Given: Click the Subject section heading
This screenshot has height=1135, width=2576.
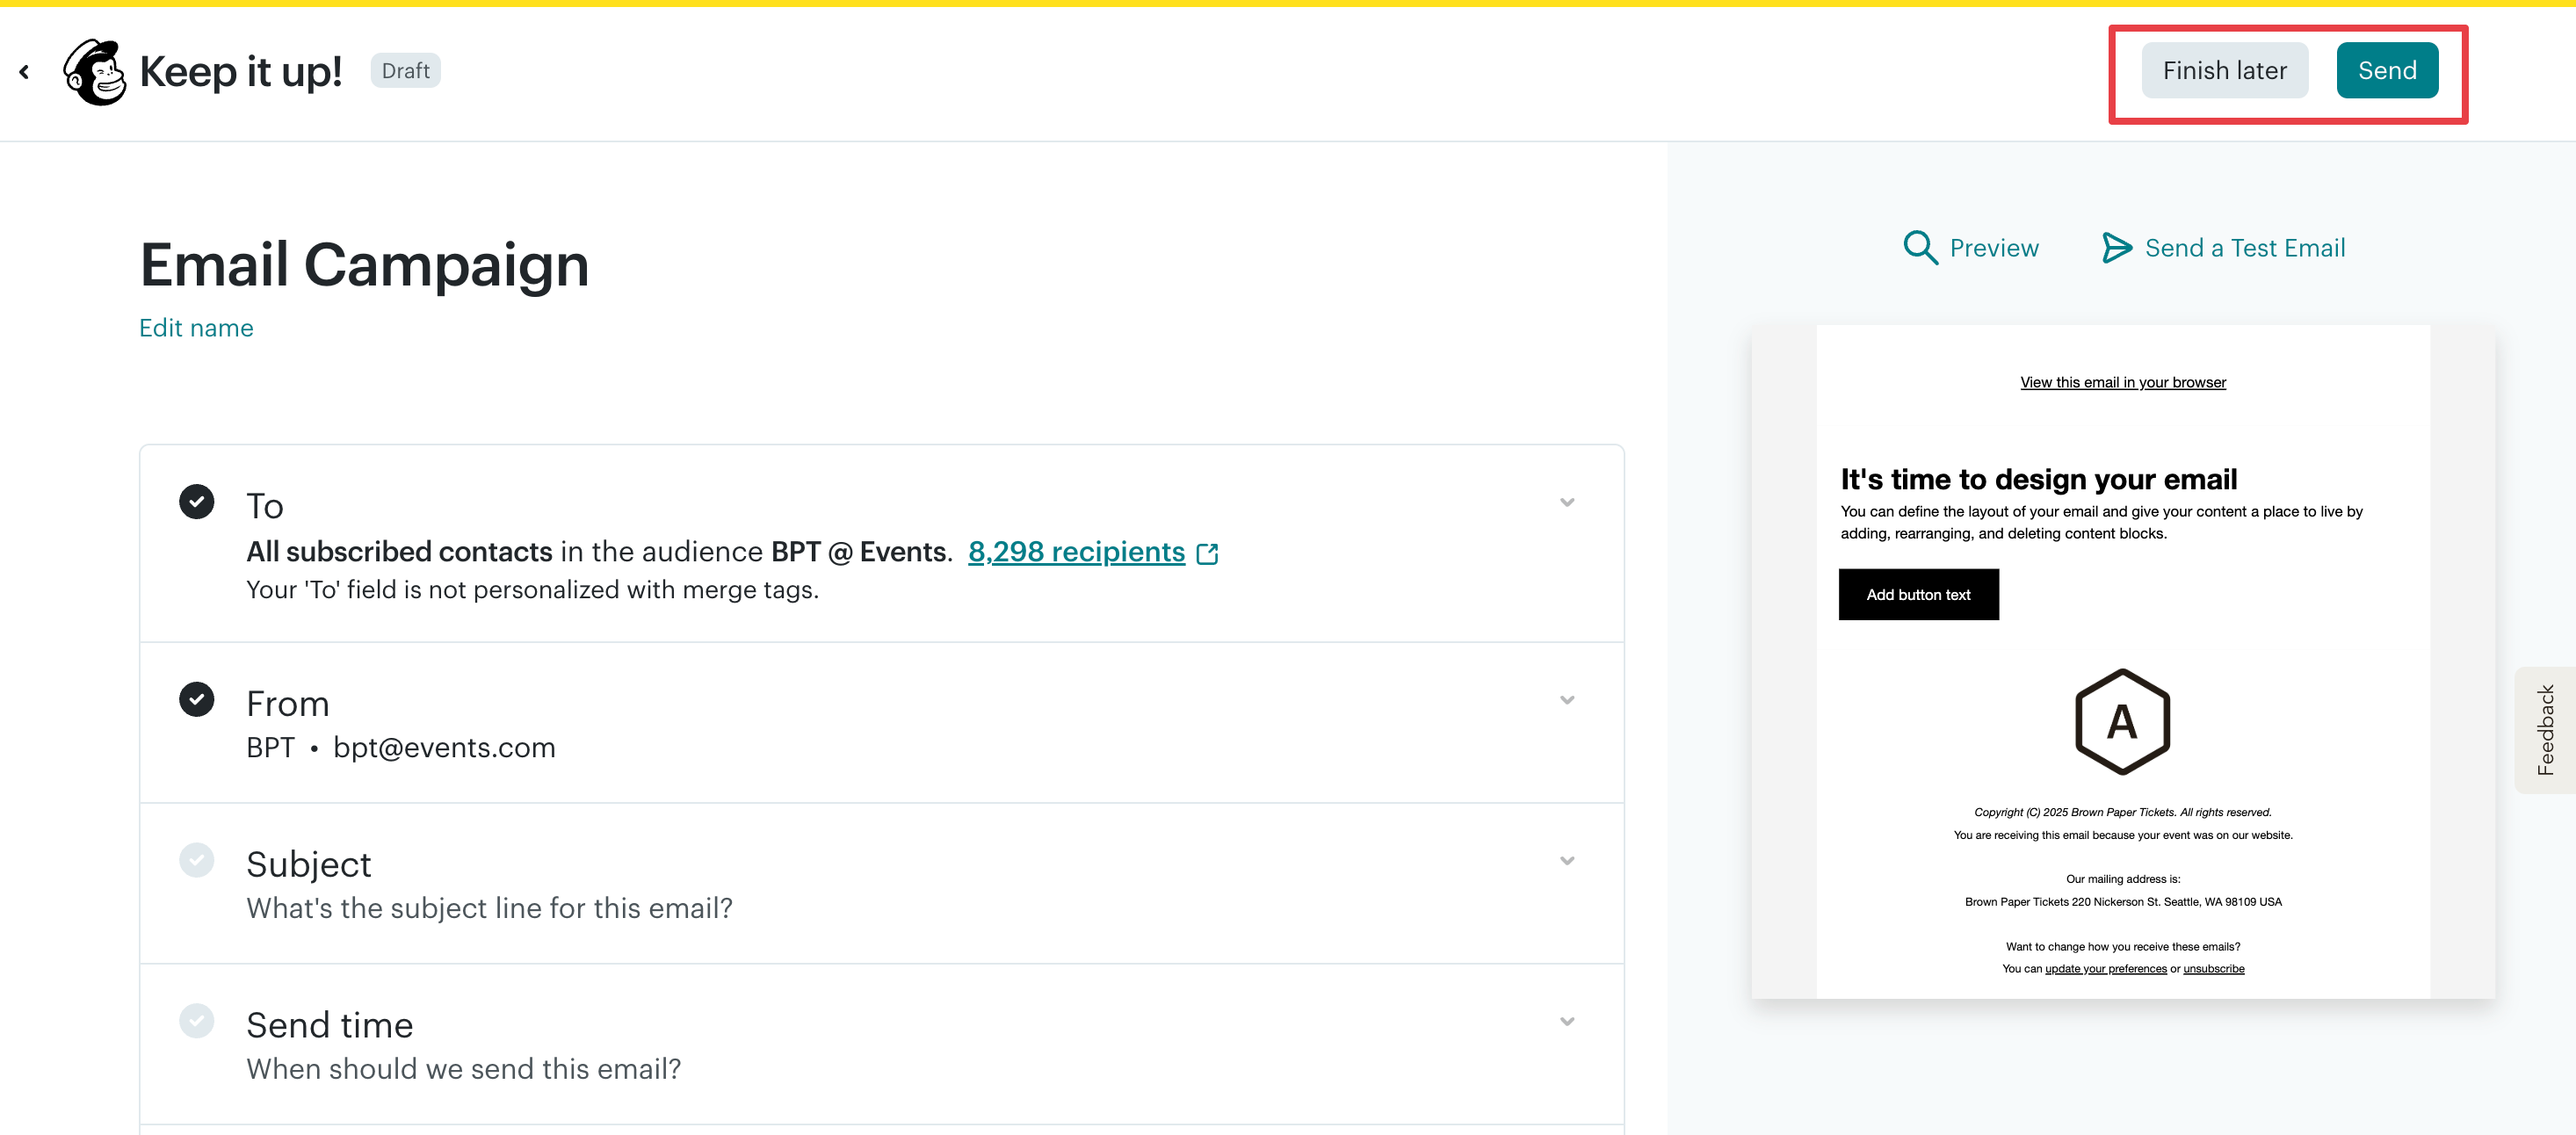Looking at the screenshot, I should (x=308, y=864).
